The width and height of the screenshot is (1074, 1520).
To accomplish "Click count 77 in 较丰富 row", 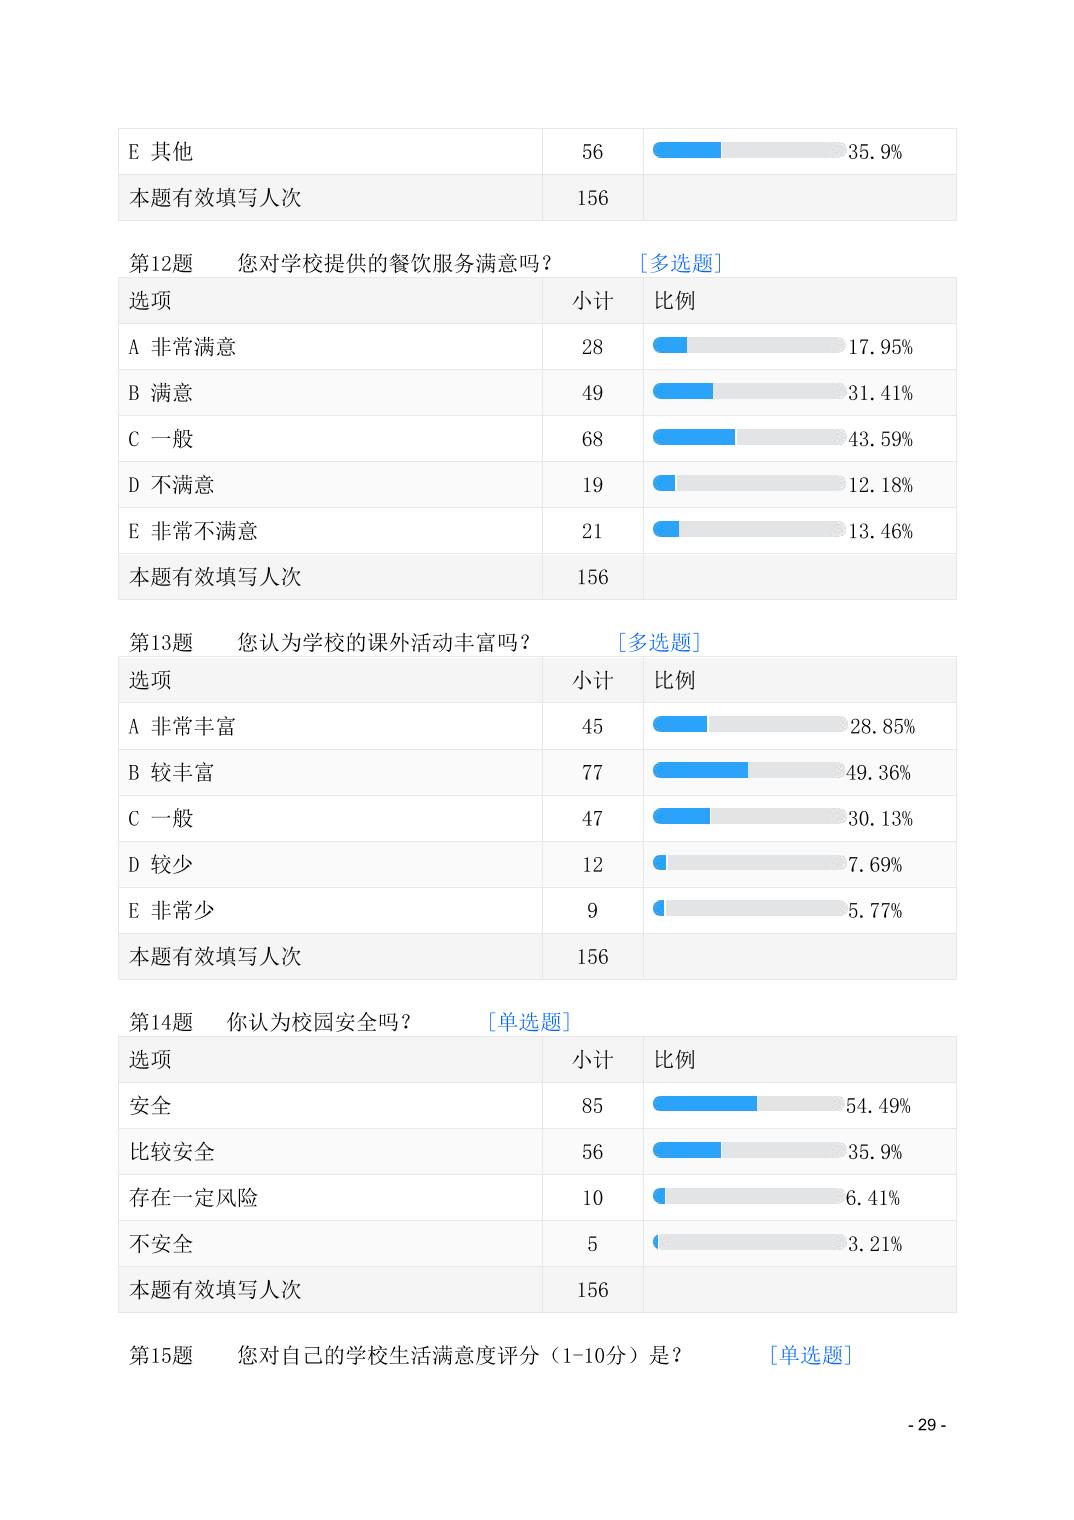I will 592,773.
